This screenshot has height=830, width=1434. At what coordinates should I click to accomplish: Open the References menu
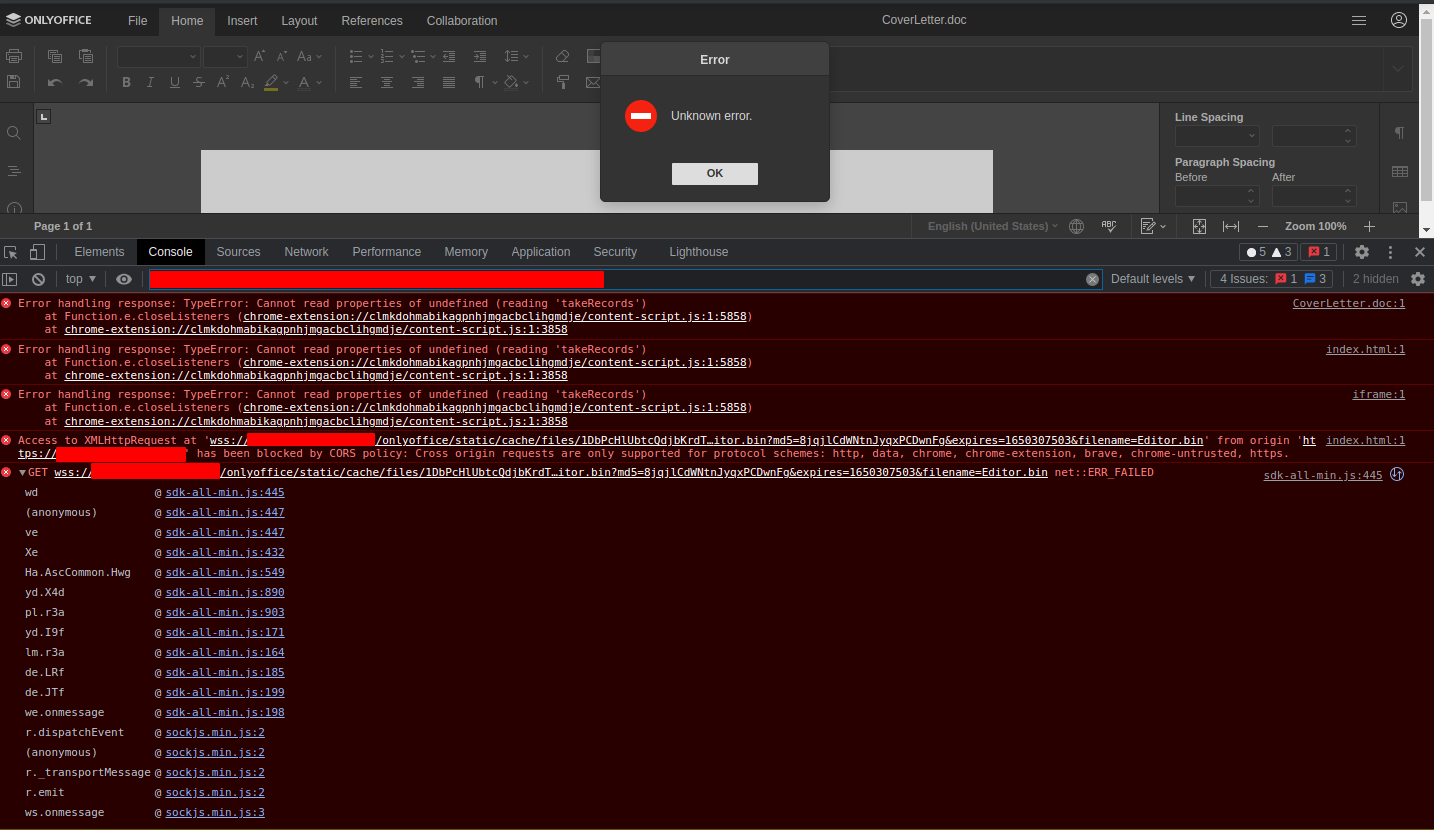(x=371, y=20)
